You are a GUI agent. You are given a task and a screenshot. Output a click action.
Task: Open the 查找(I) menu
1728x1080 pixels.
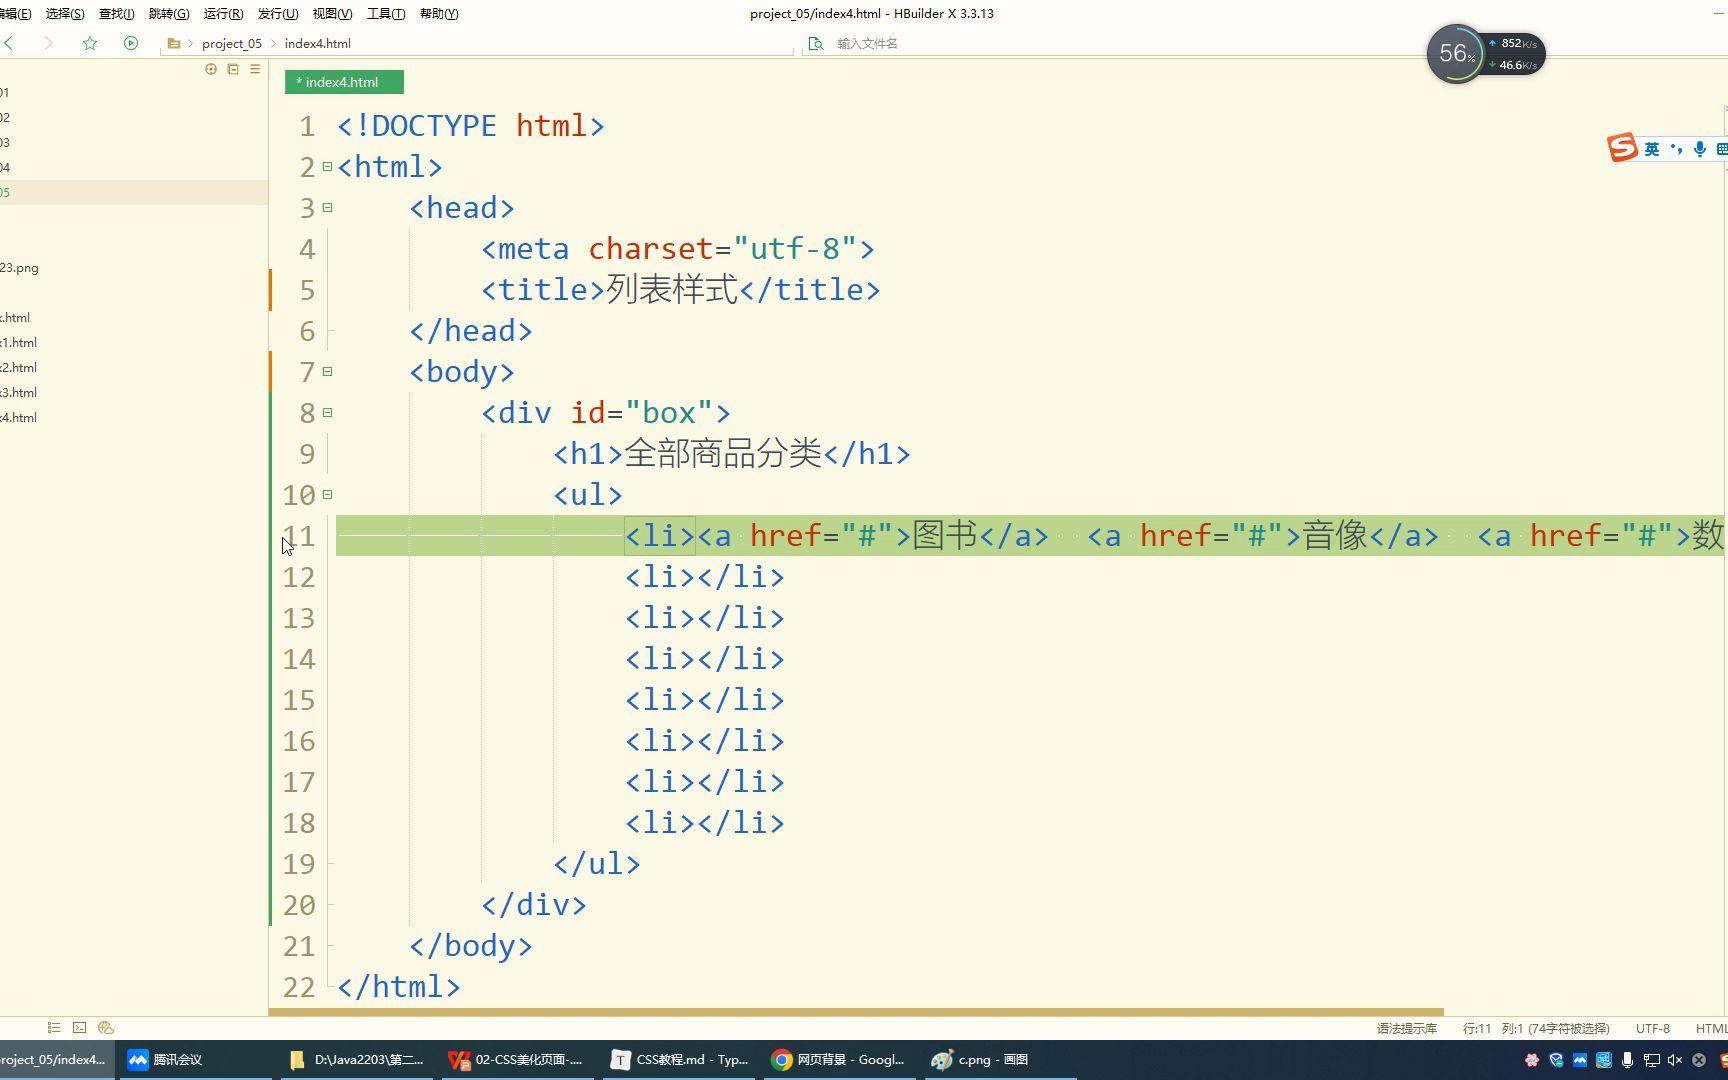[116, 14]
